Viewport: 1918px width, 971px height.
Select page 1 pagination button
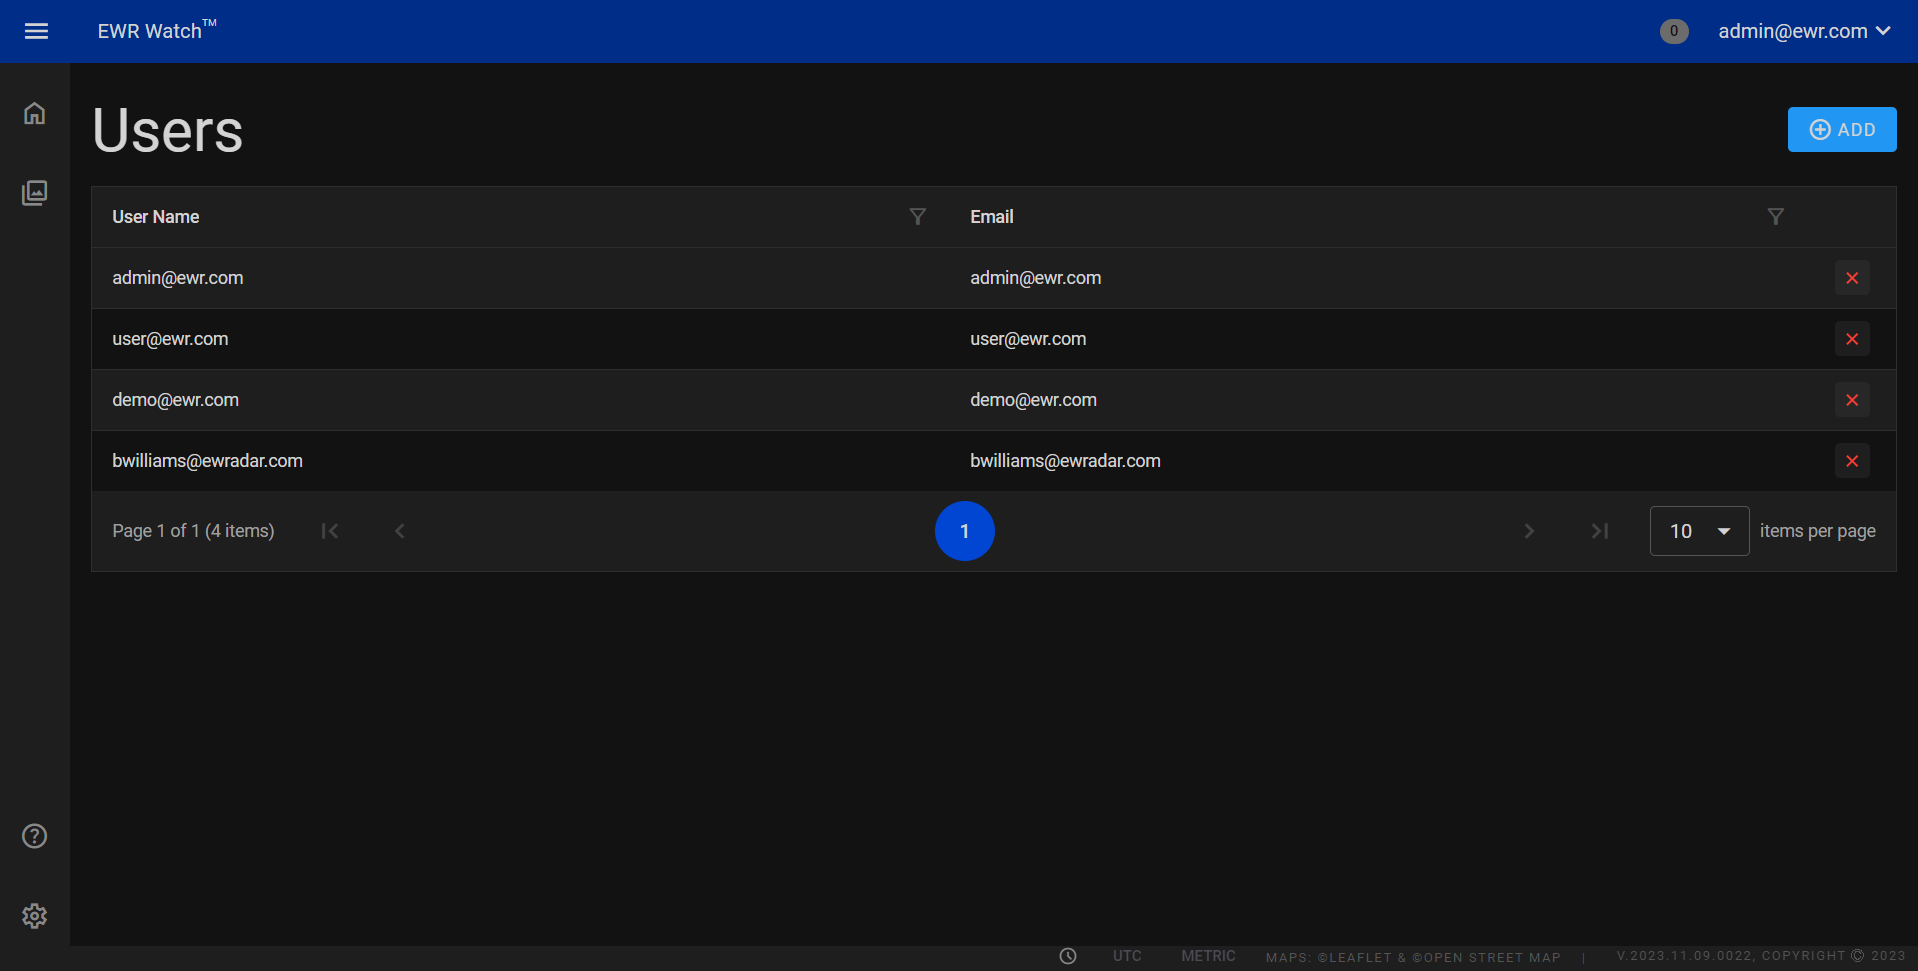coord(965,531)
